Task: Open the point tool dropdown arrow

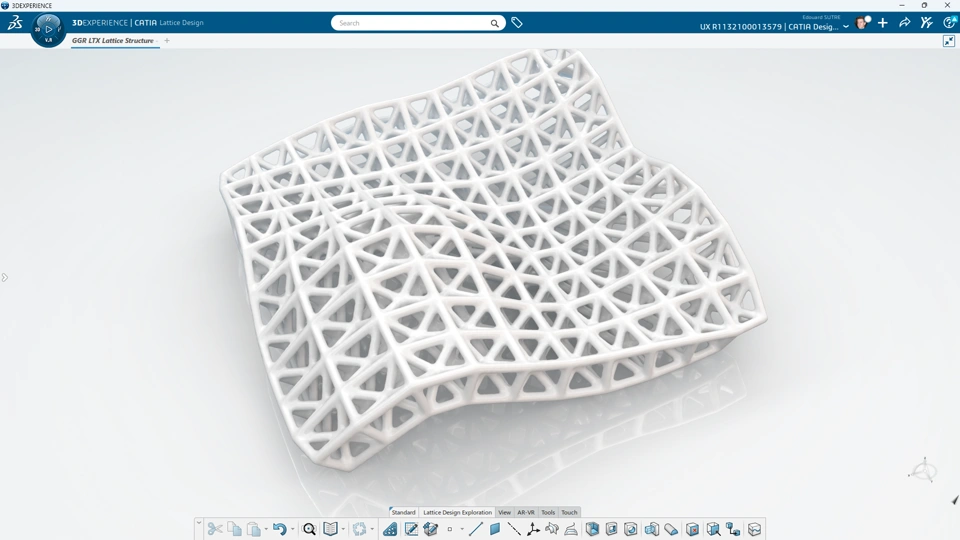Action: tap(462, 529)
